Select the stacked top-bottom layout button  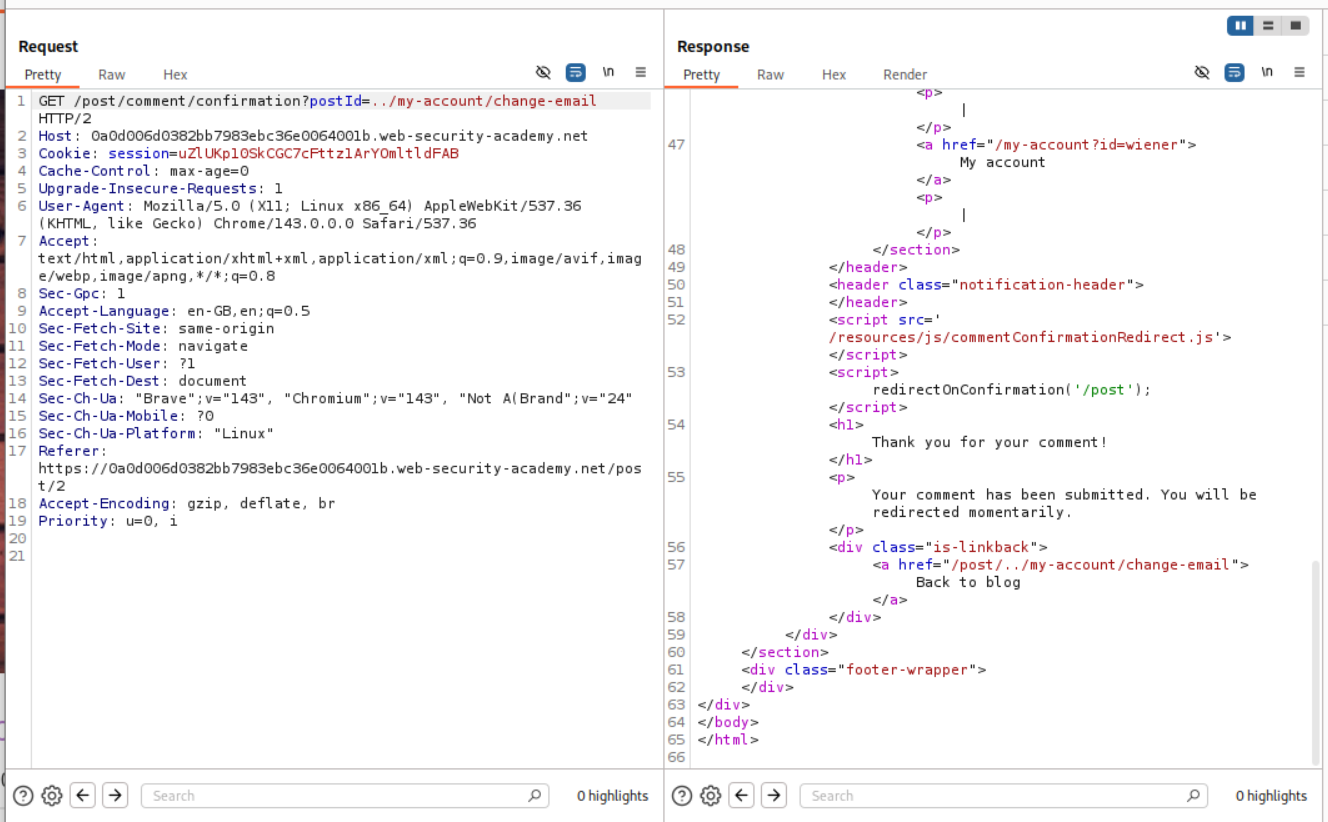tap(1268, 26)
